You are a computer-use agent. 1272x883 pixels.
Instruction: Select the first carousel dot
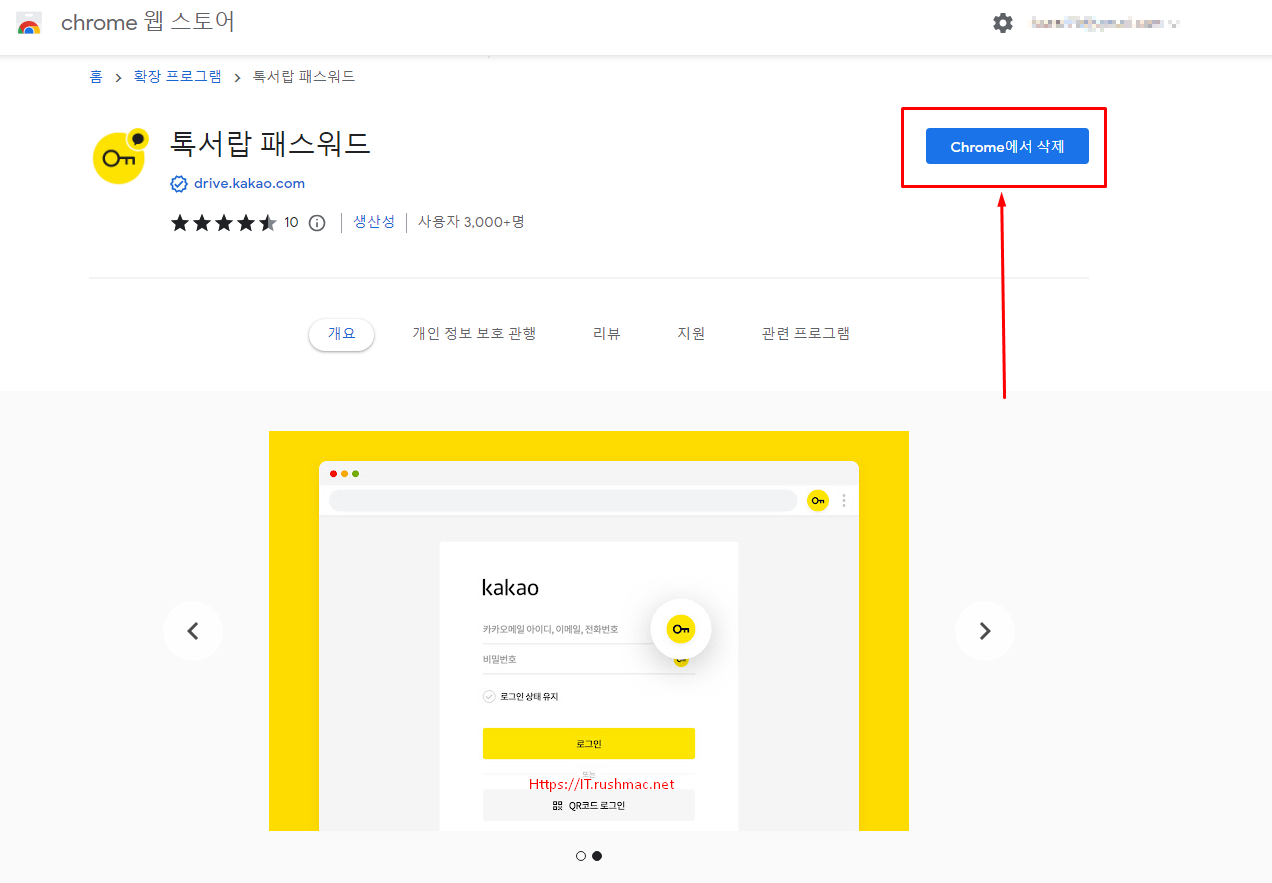tap(581, 856)
